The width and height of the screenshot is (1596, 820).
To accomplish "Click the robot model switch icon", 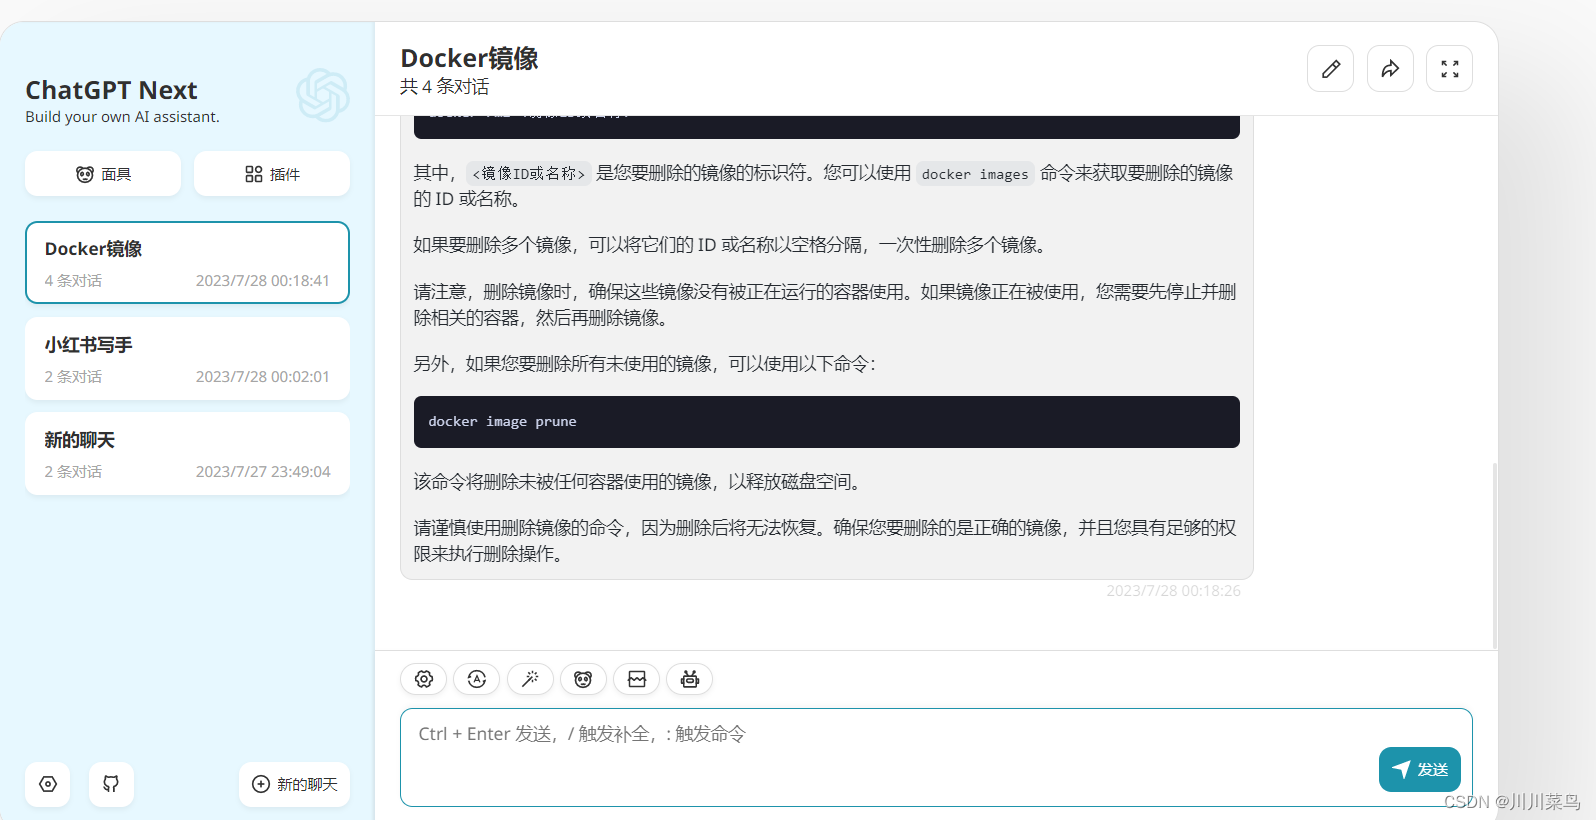I will 690,679.
